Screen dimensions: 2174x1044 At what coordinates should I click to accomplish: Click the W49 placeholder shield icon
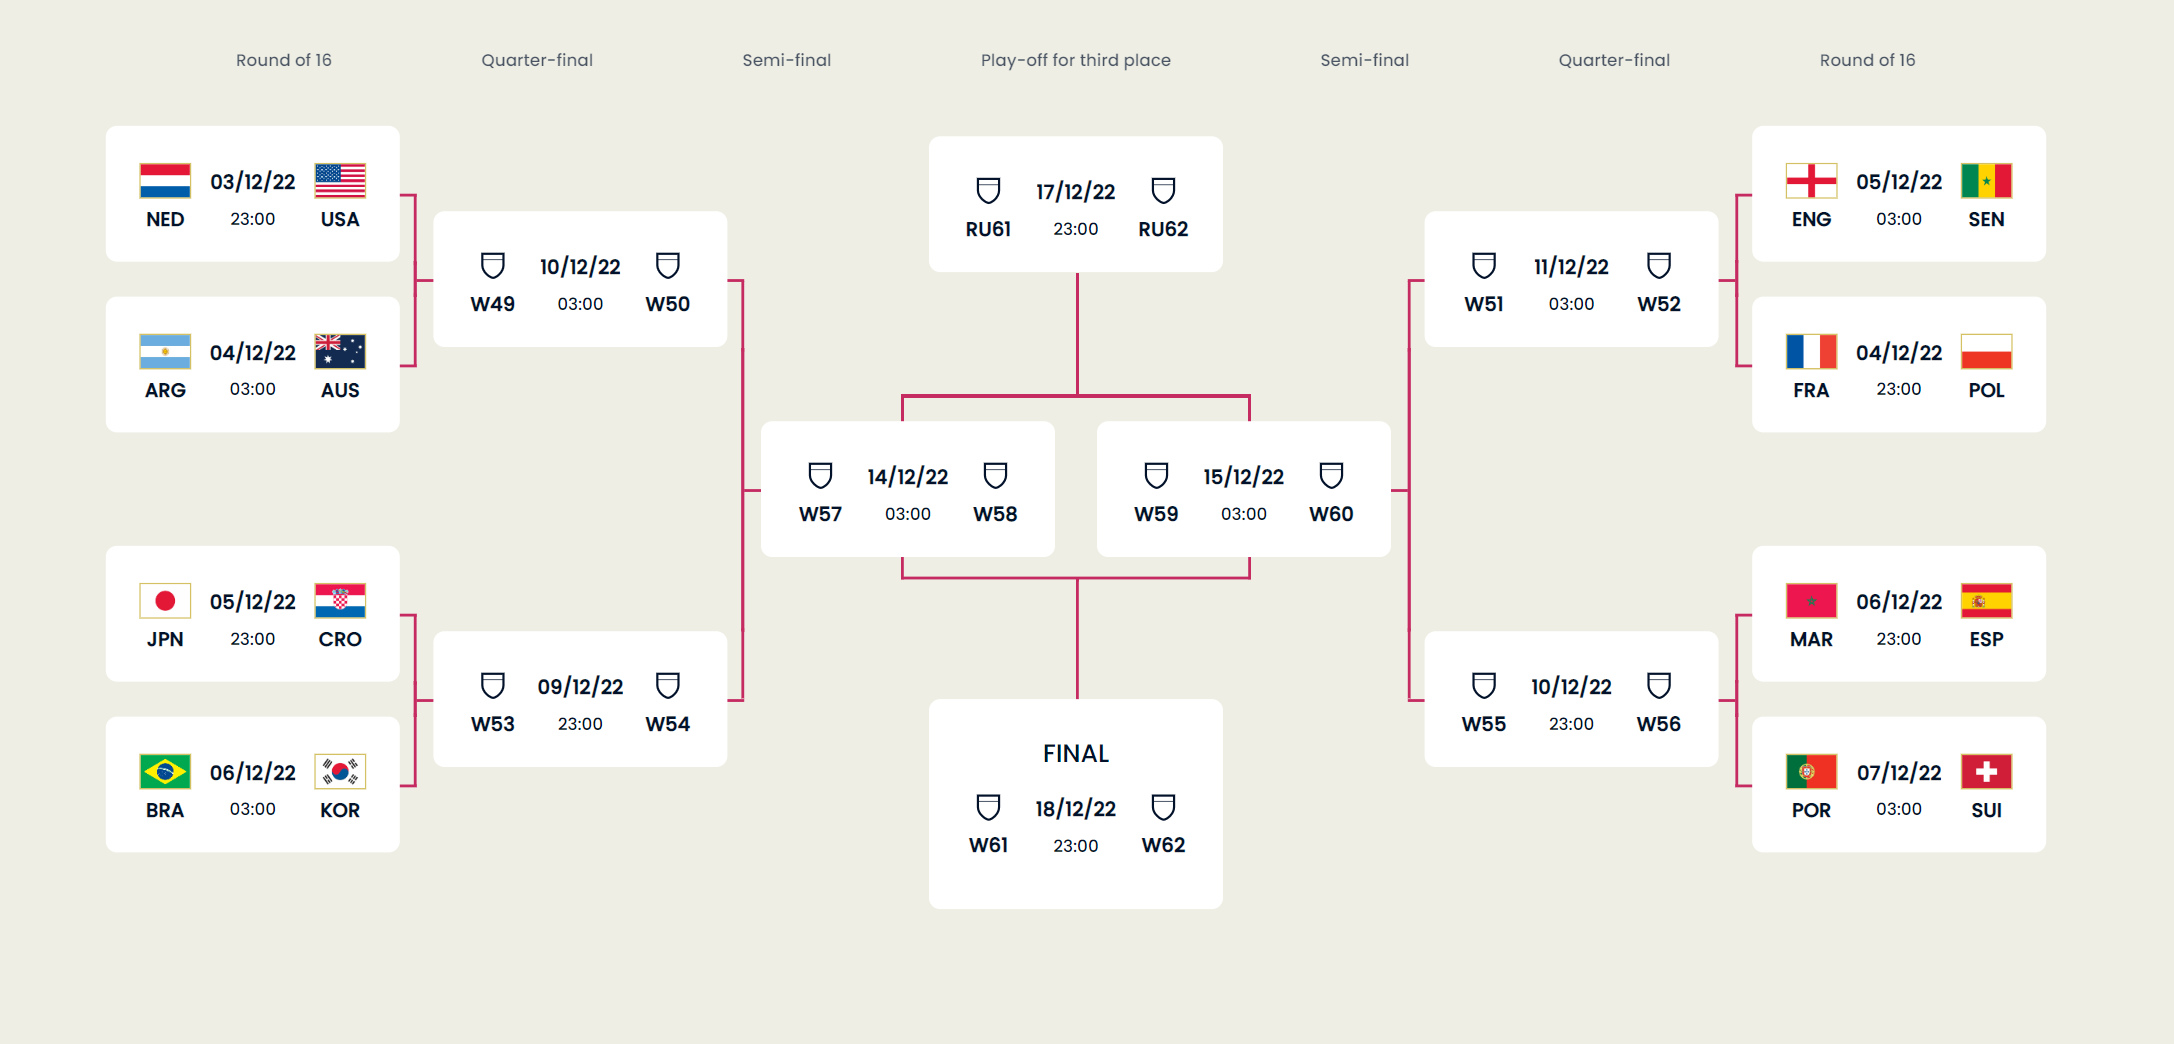click(x=493, y=266)
